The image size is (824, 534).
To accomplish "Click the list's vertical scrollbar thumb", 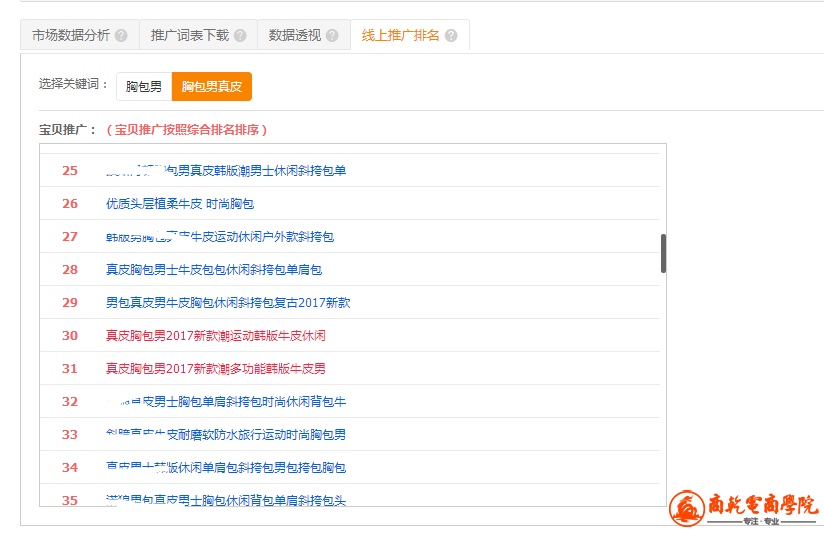I will [x=663, y=253].
